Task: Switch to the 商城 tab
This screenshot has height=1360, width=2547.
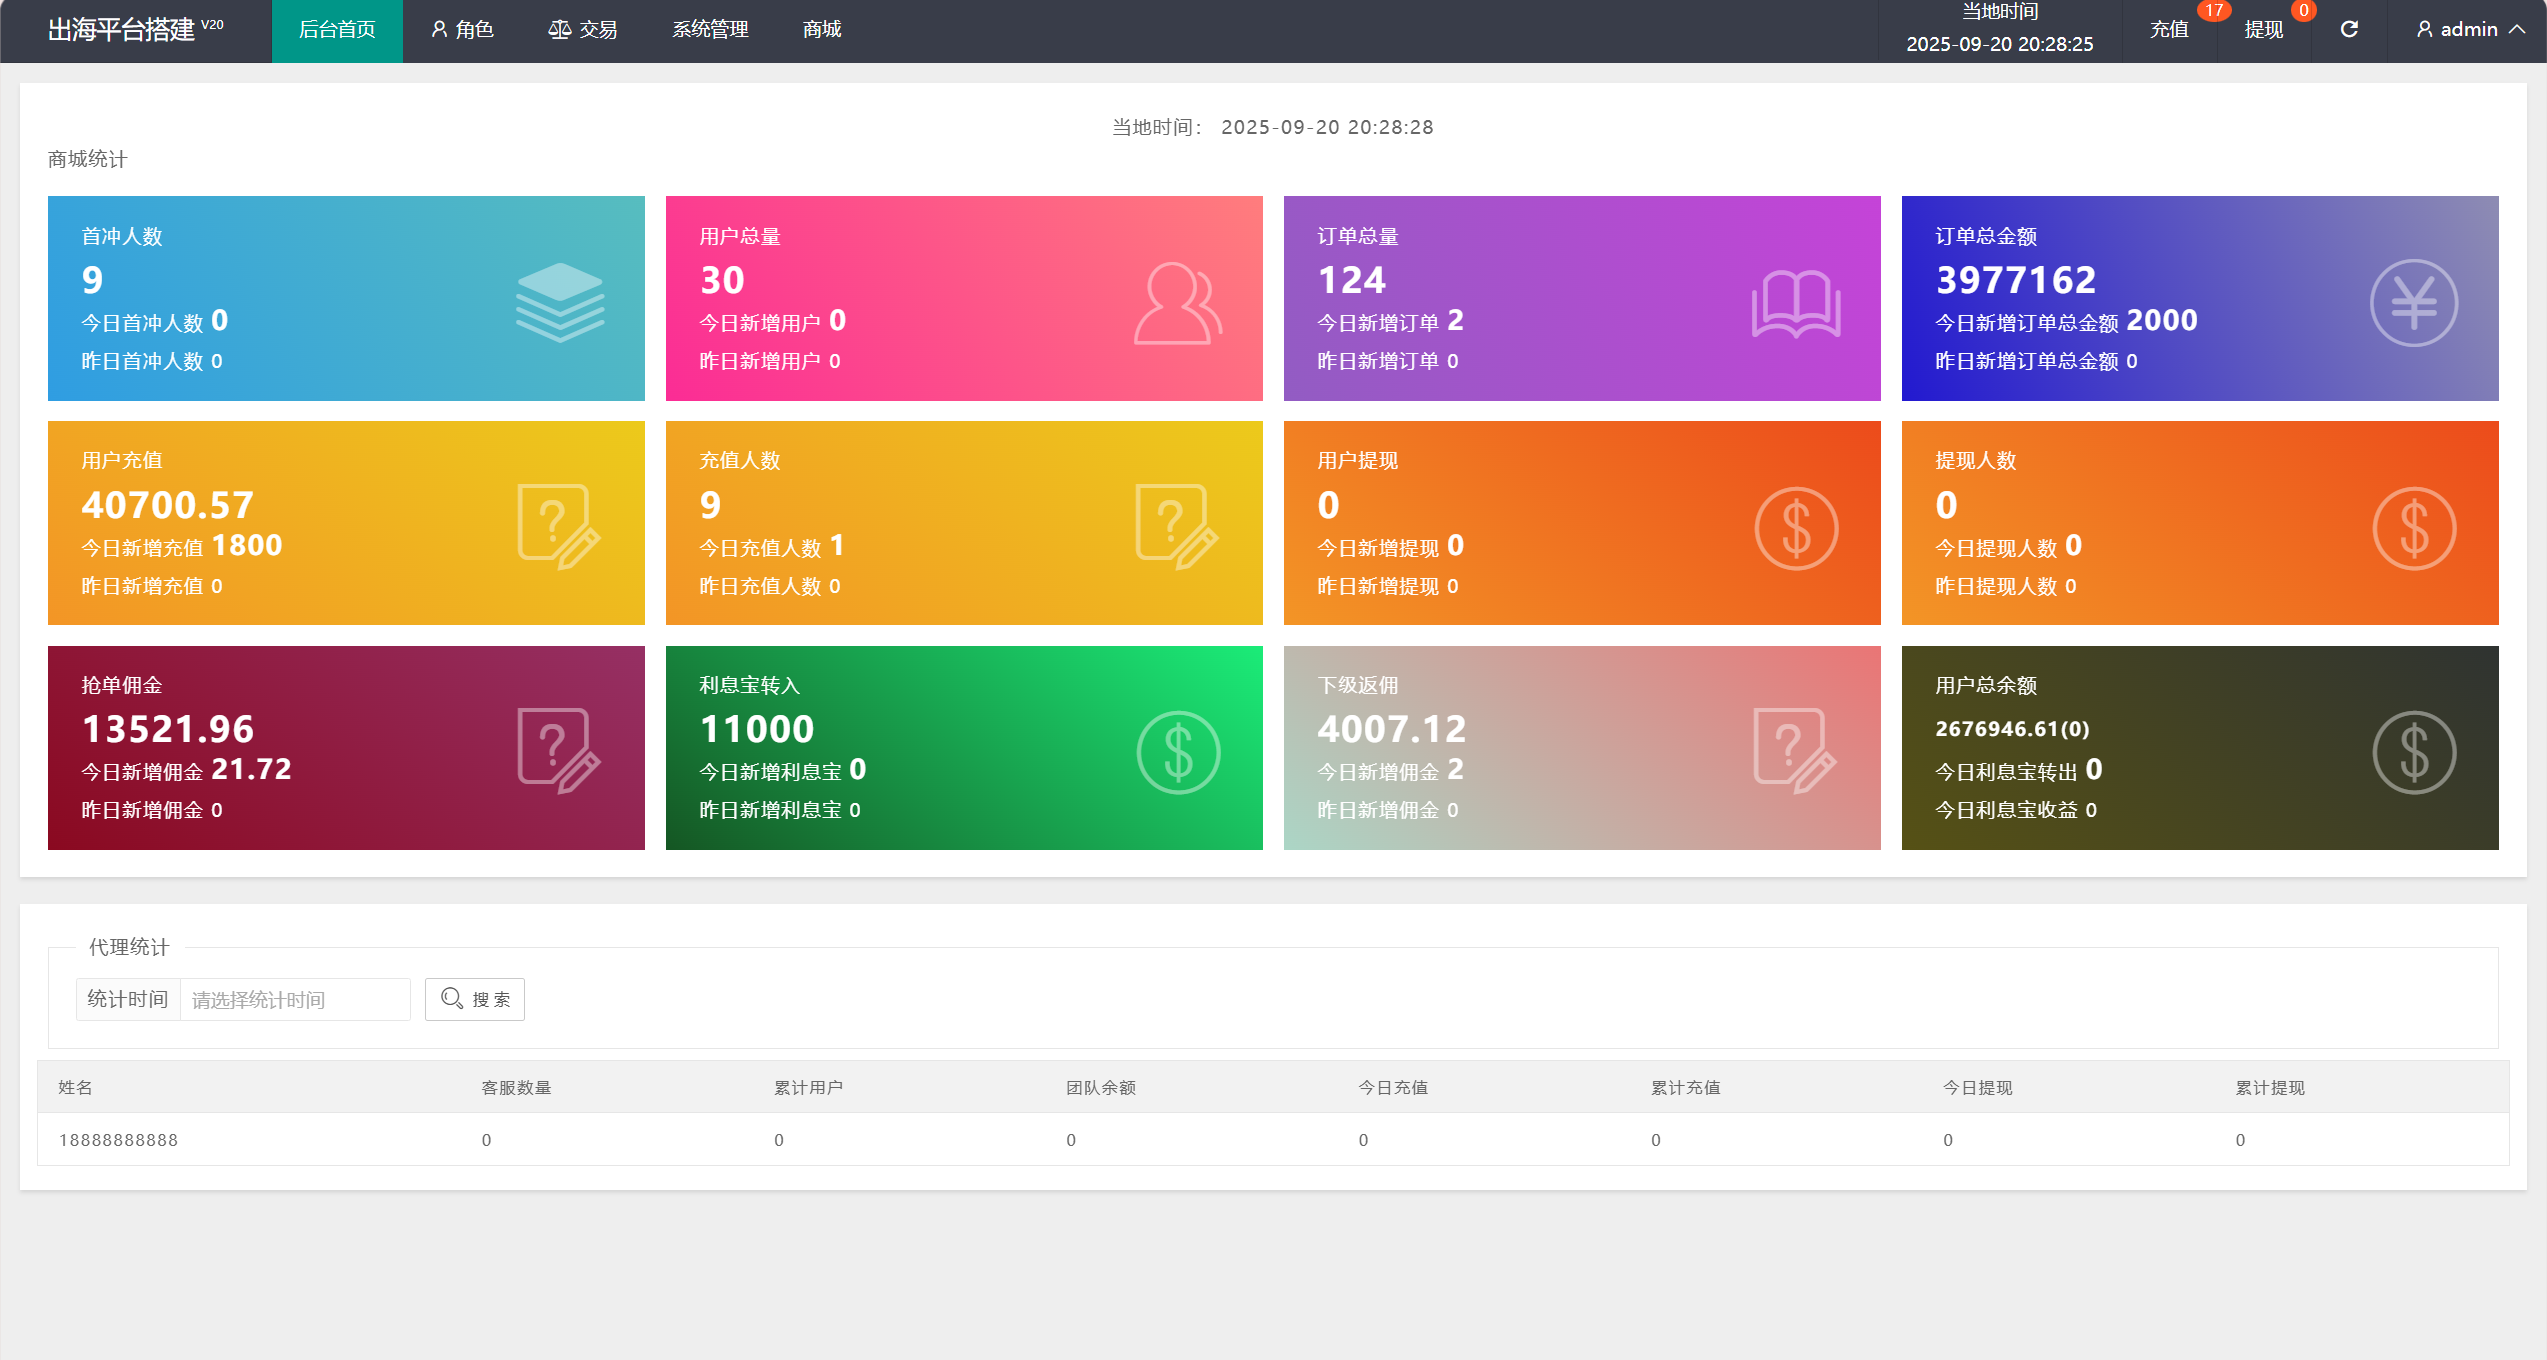Action: pos(822,30)
